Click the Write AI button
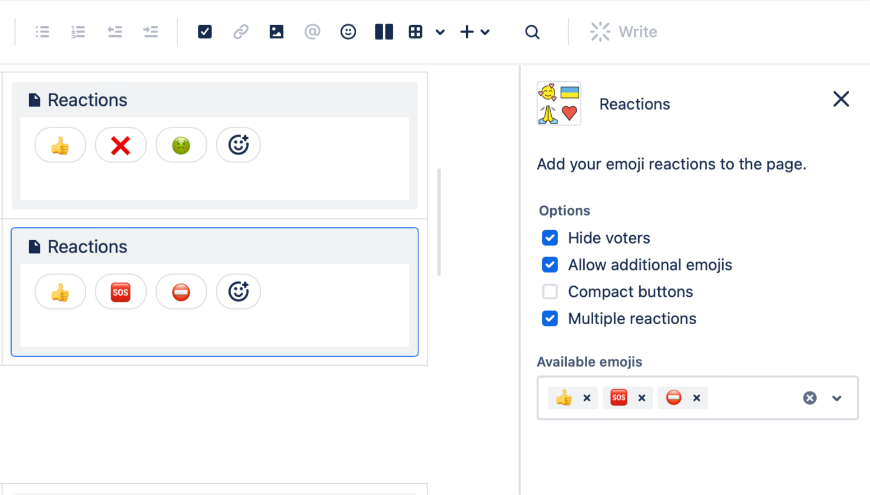The width and height of the screenshot is (870, 495). 624,32
